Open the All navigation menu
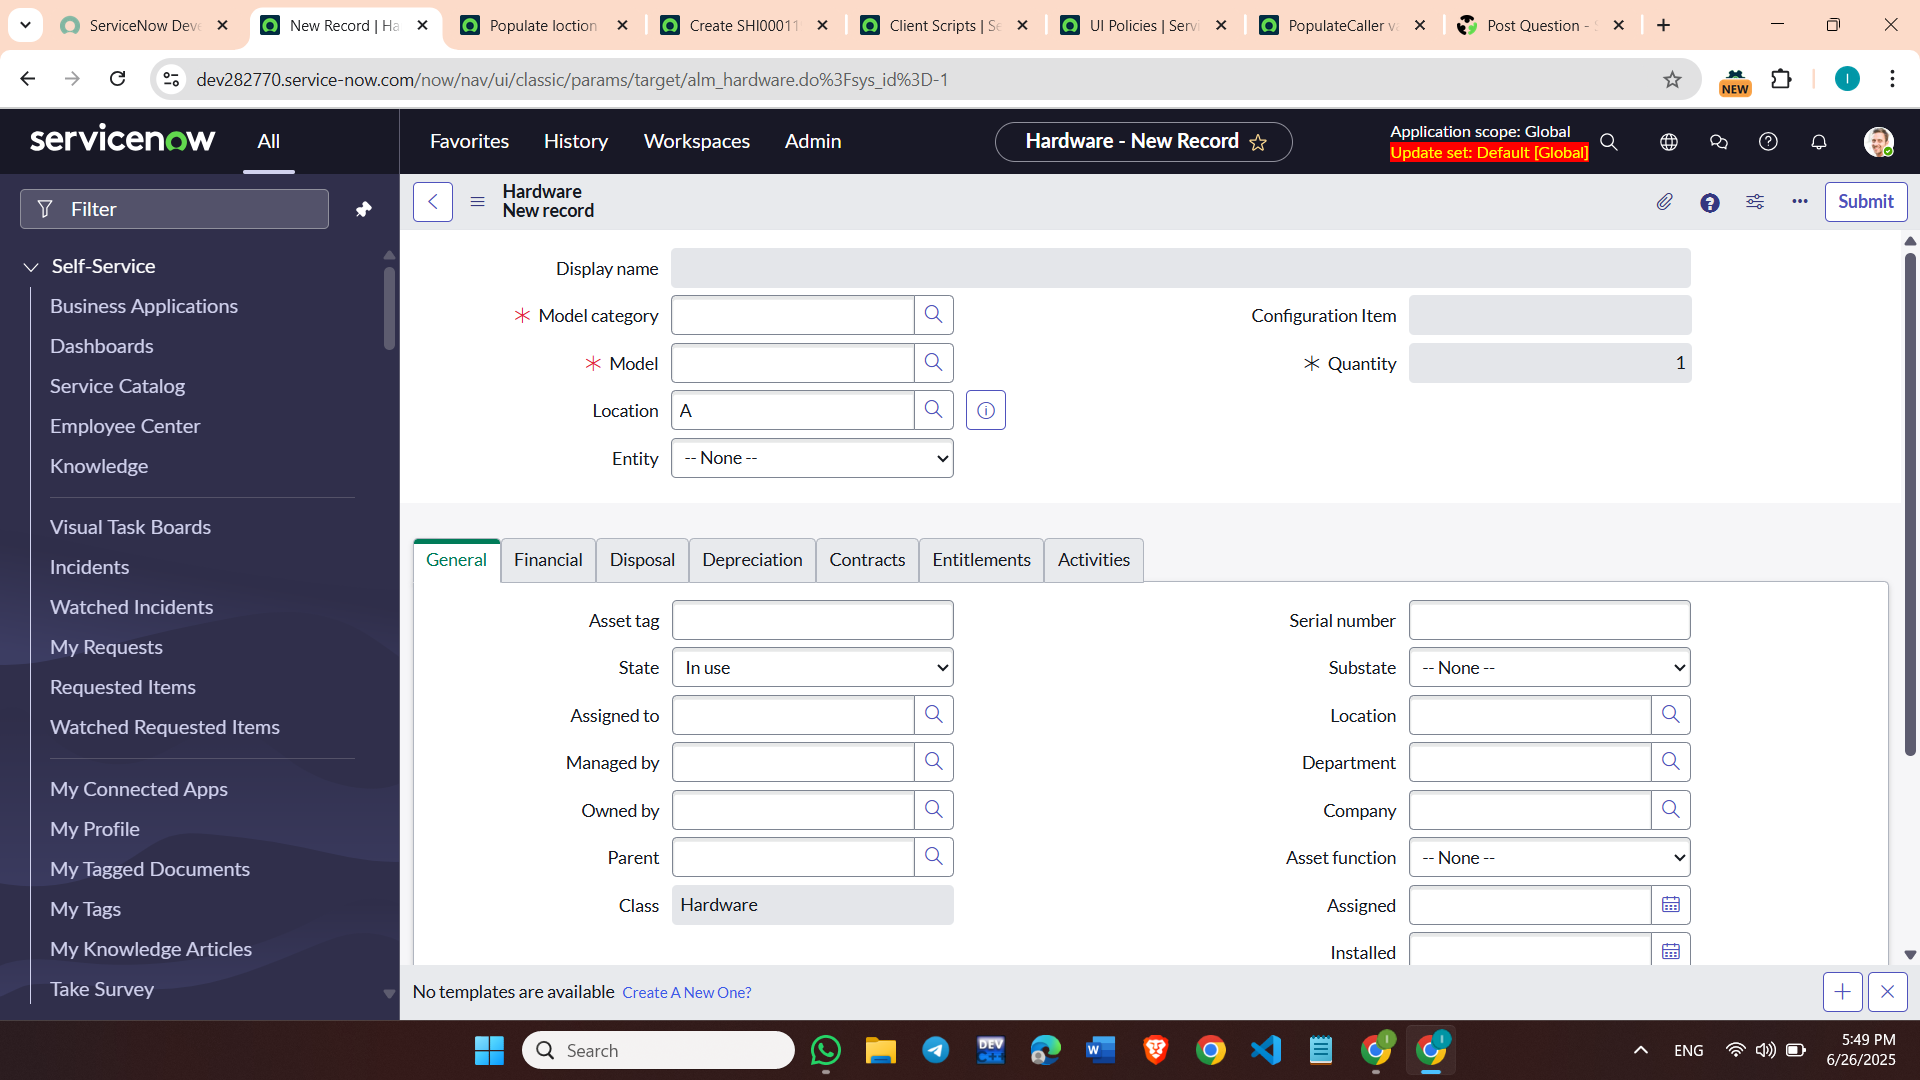Image resolution: width=1920 pixels, height=1080 pixels. [268, 142]
